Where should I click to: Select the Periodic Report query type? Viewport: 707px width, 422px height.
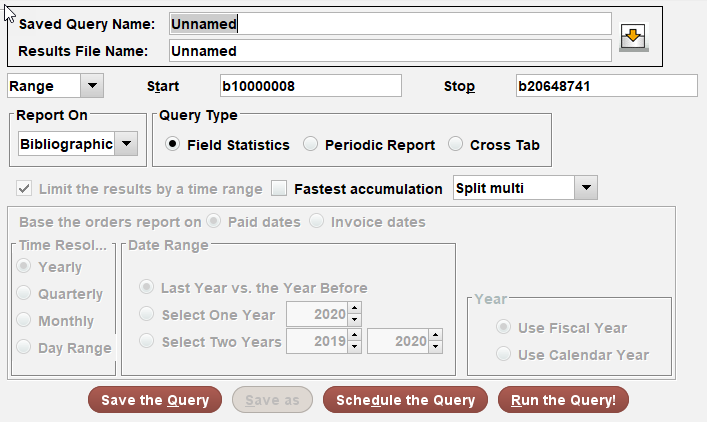click(x=310, y=144)
